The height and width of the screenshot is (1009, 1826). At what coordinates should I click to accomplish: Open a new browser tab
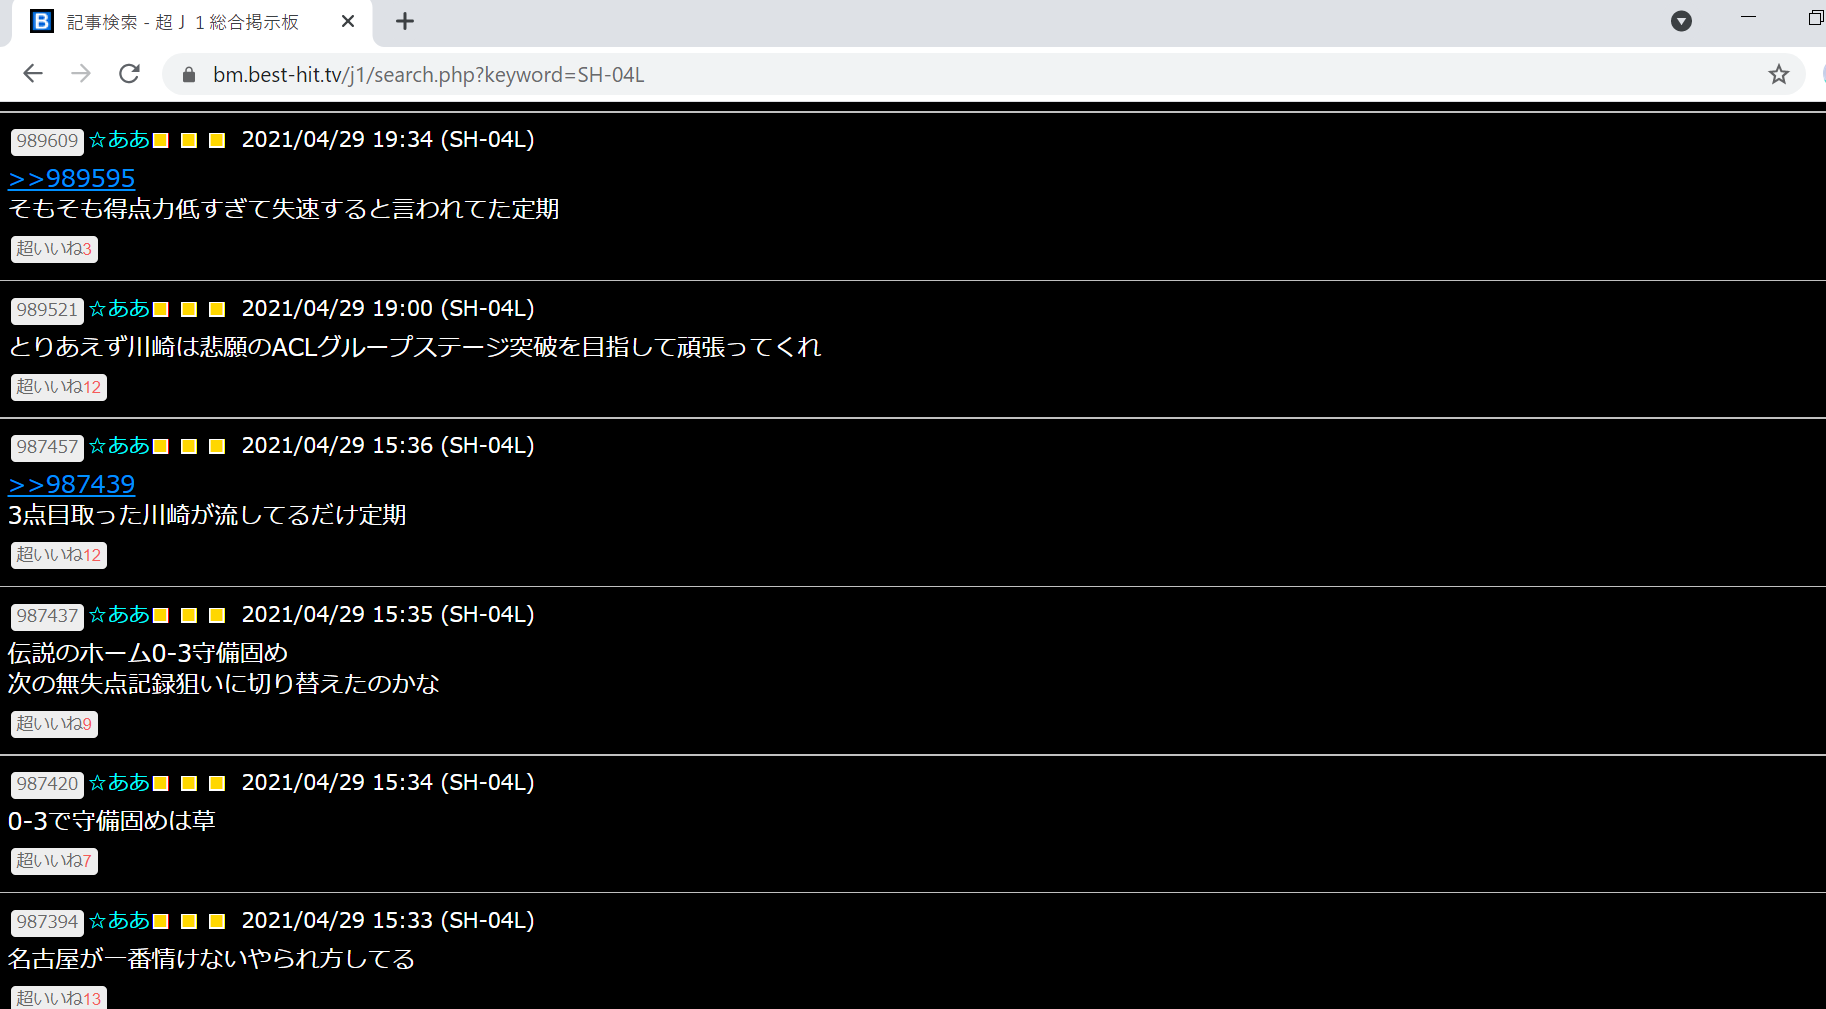[x=405, y=21]
